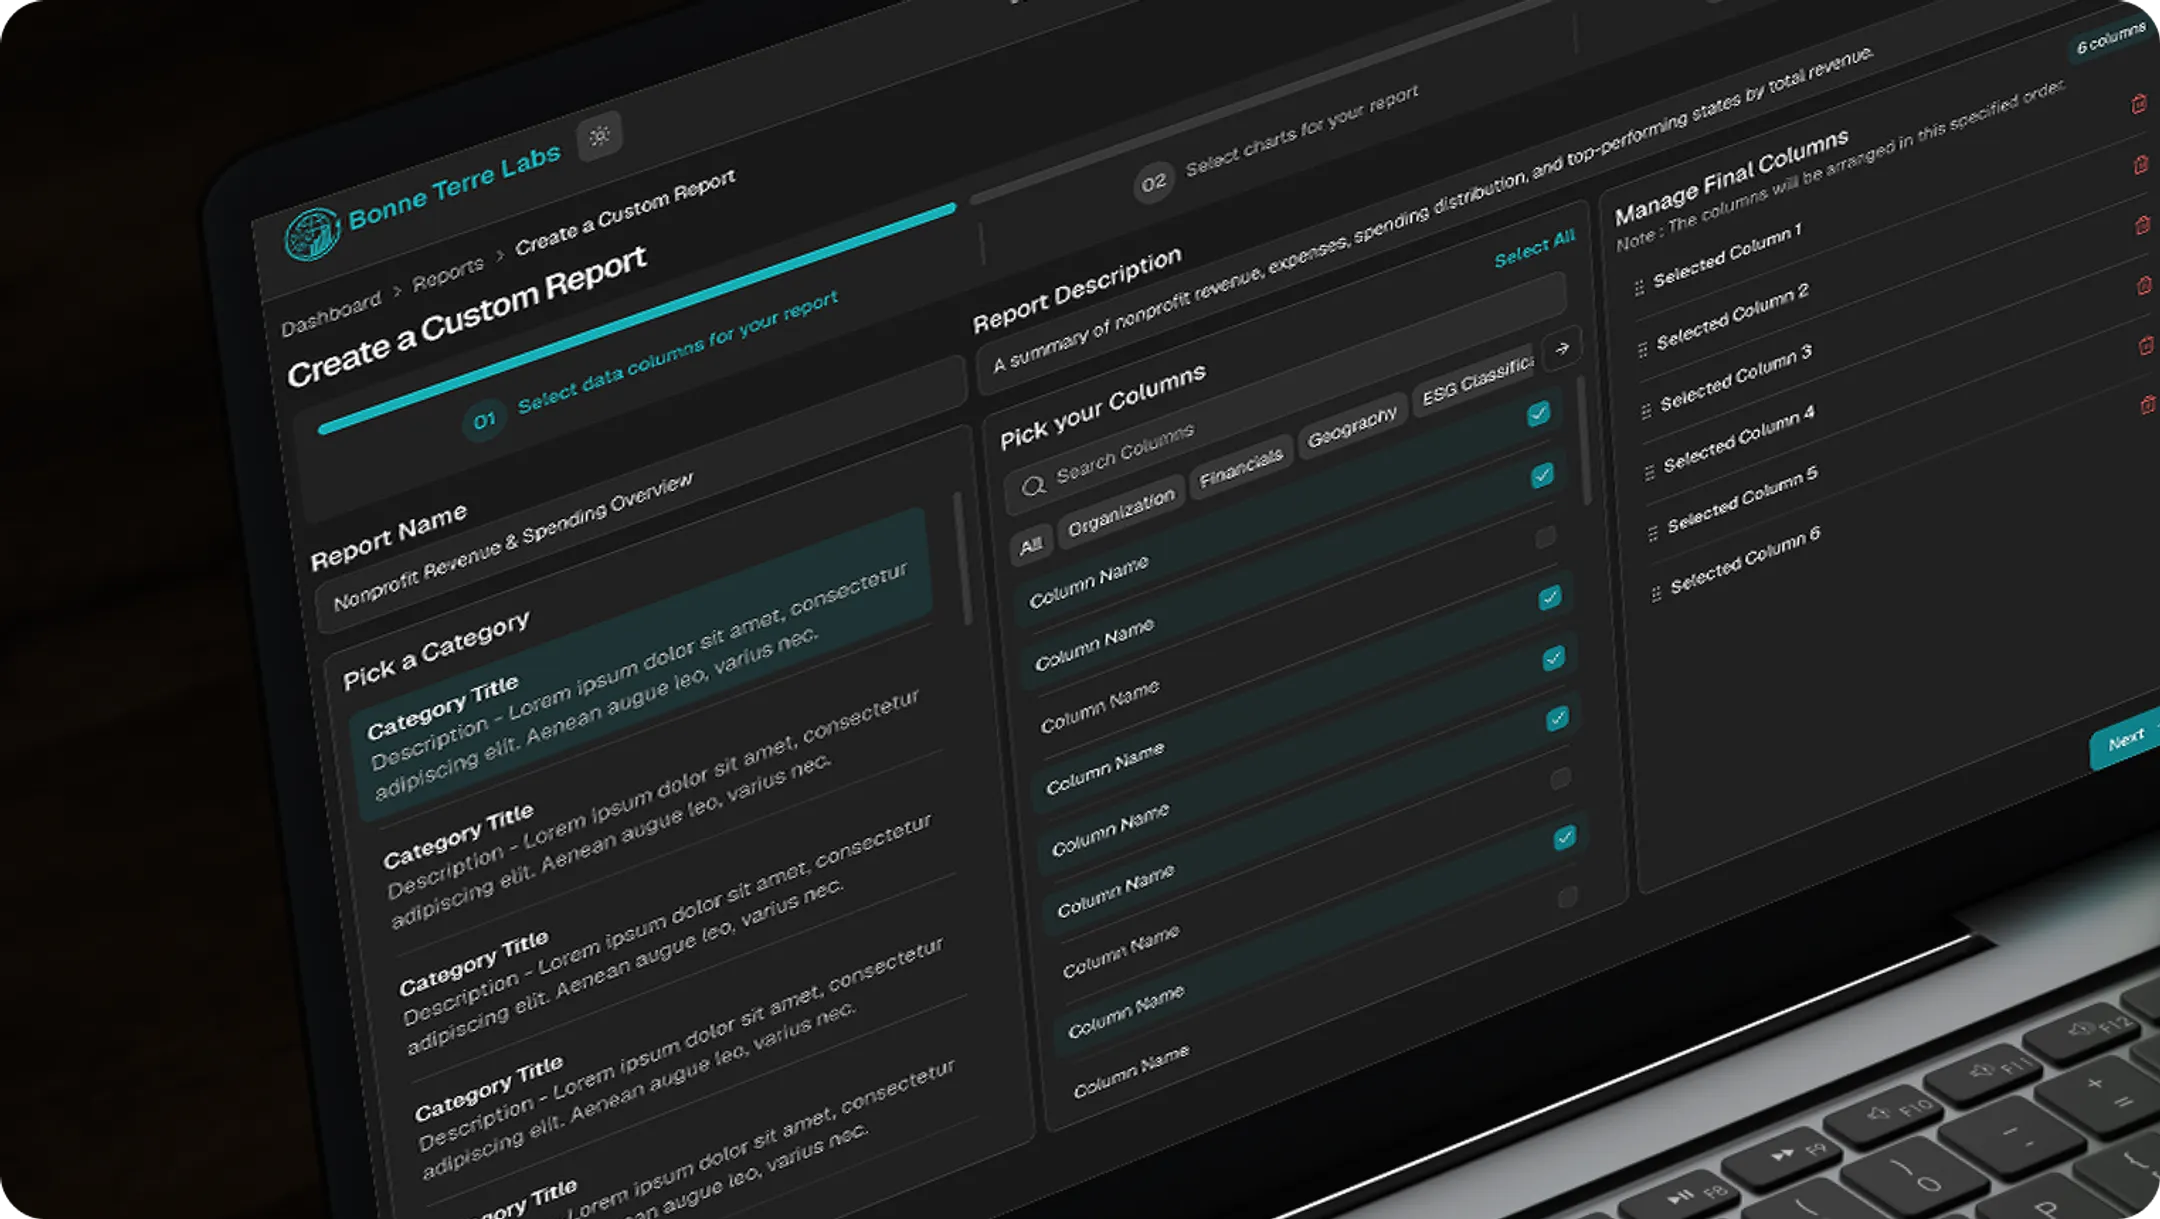Click the Select All link
Screen dimensions: 2160x1219
1534,248
